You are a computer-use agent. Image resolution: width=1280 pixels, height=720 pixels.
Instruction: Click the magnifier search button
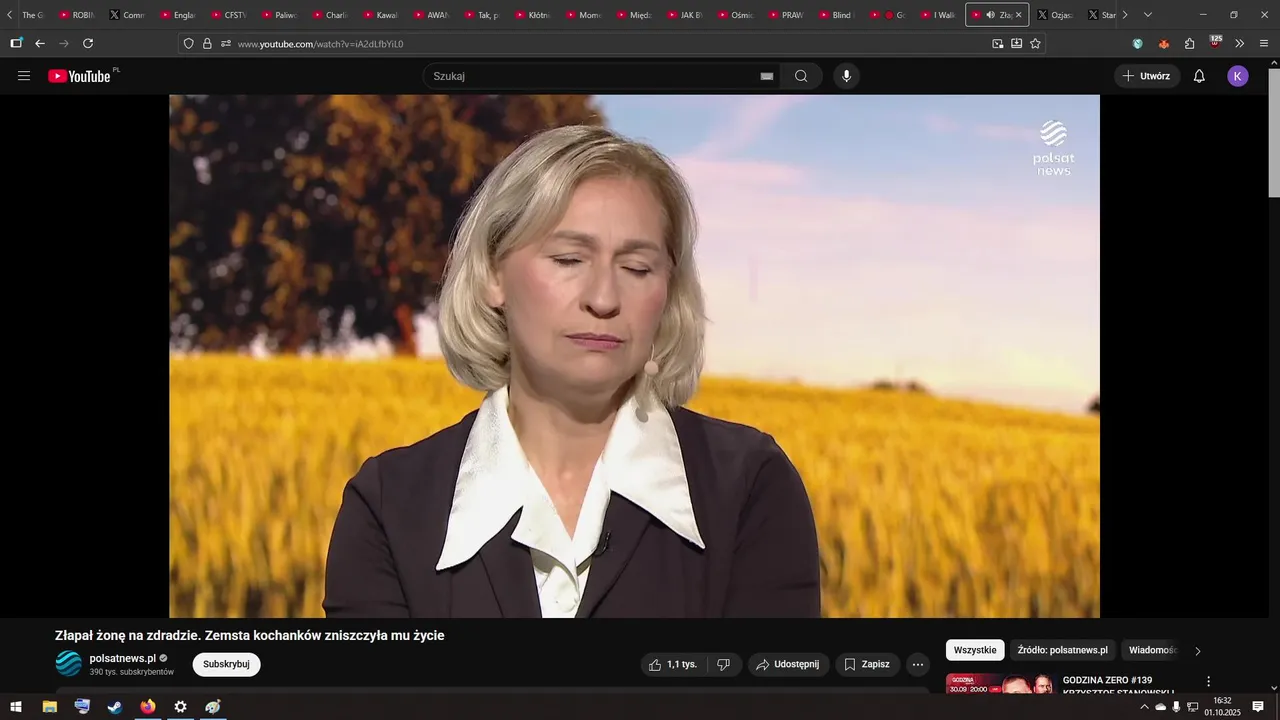[x=801, y=76]
